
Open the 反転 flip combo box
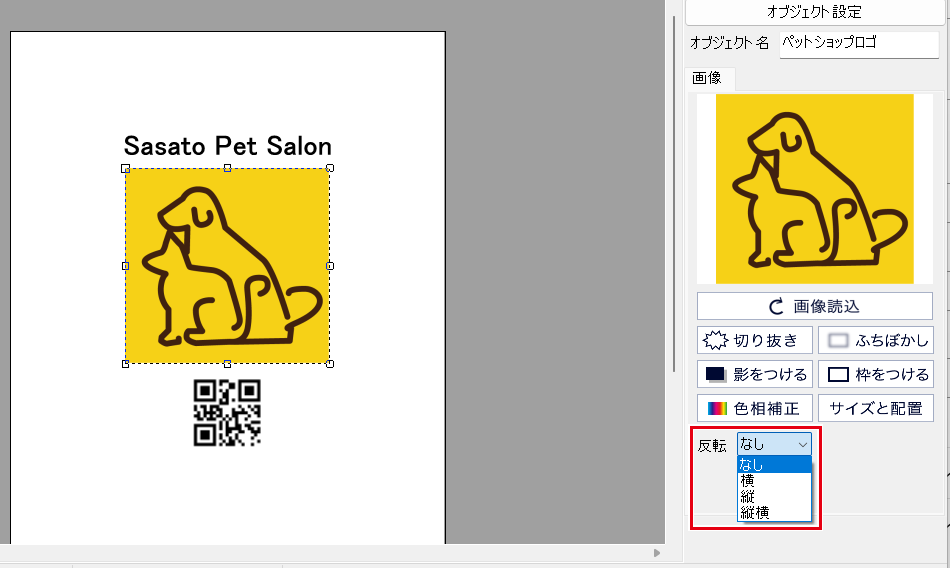774,444
